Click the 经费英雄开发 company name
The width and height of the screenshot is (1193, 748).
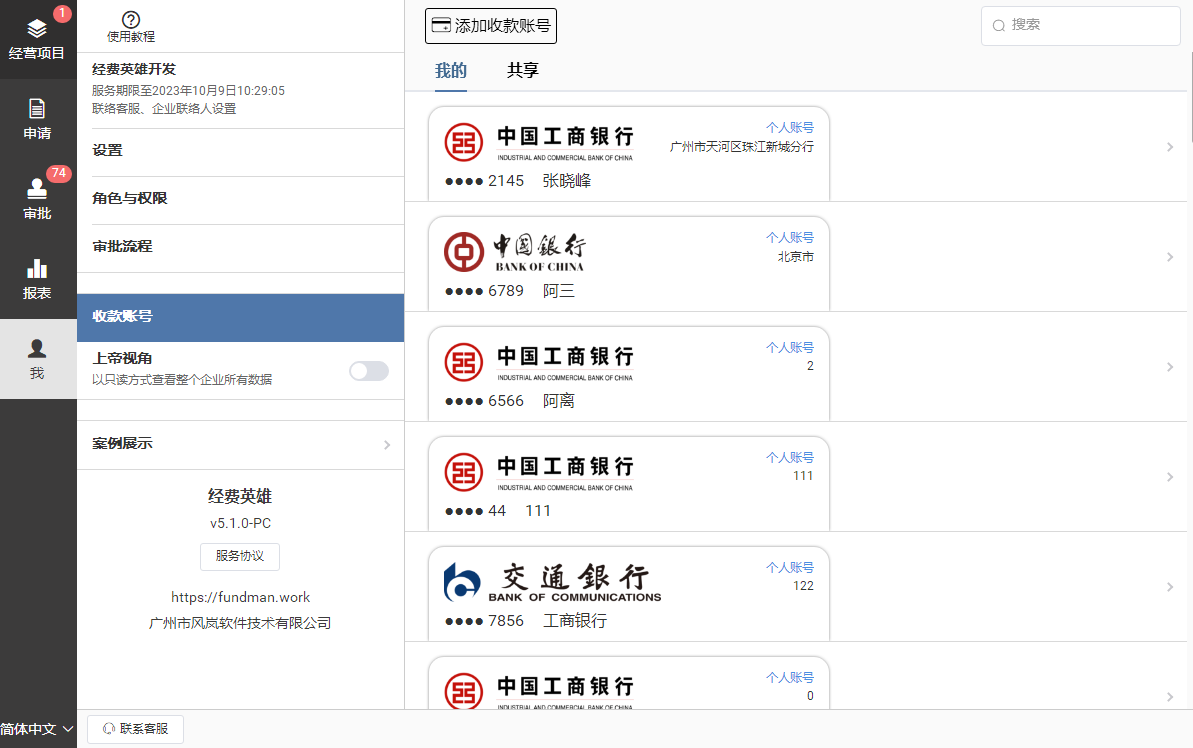134,69
